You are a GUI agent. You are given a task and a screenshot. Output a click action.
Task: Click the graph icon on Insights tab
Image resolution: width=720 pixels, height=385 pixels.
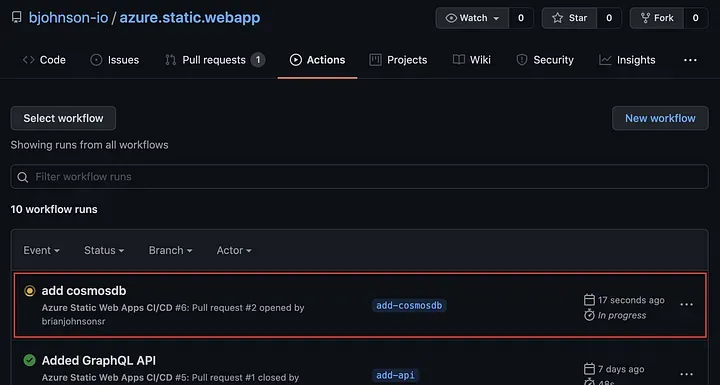605,60
